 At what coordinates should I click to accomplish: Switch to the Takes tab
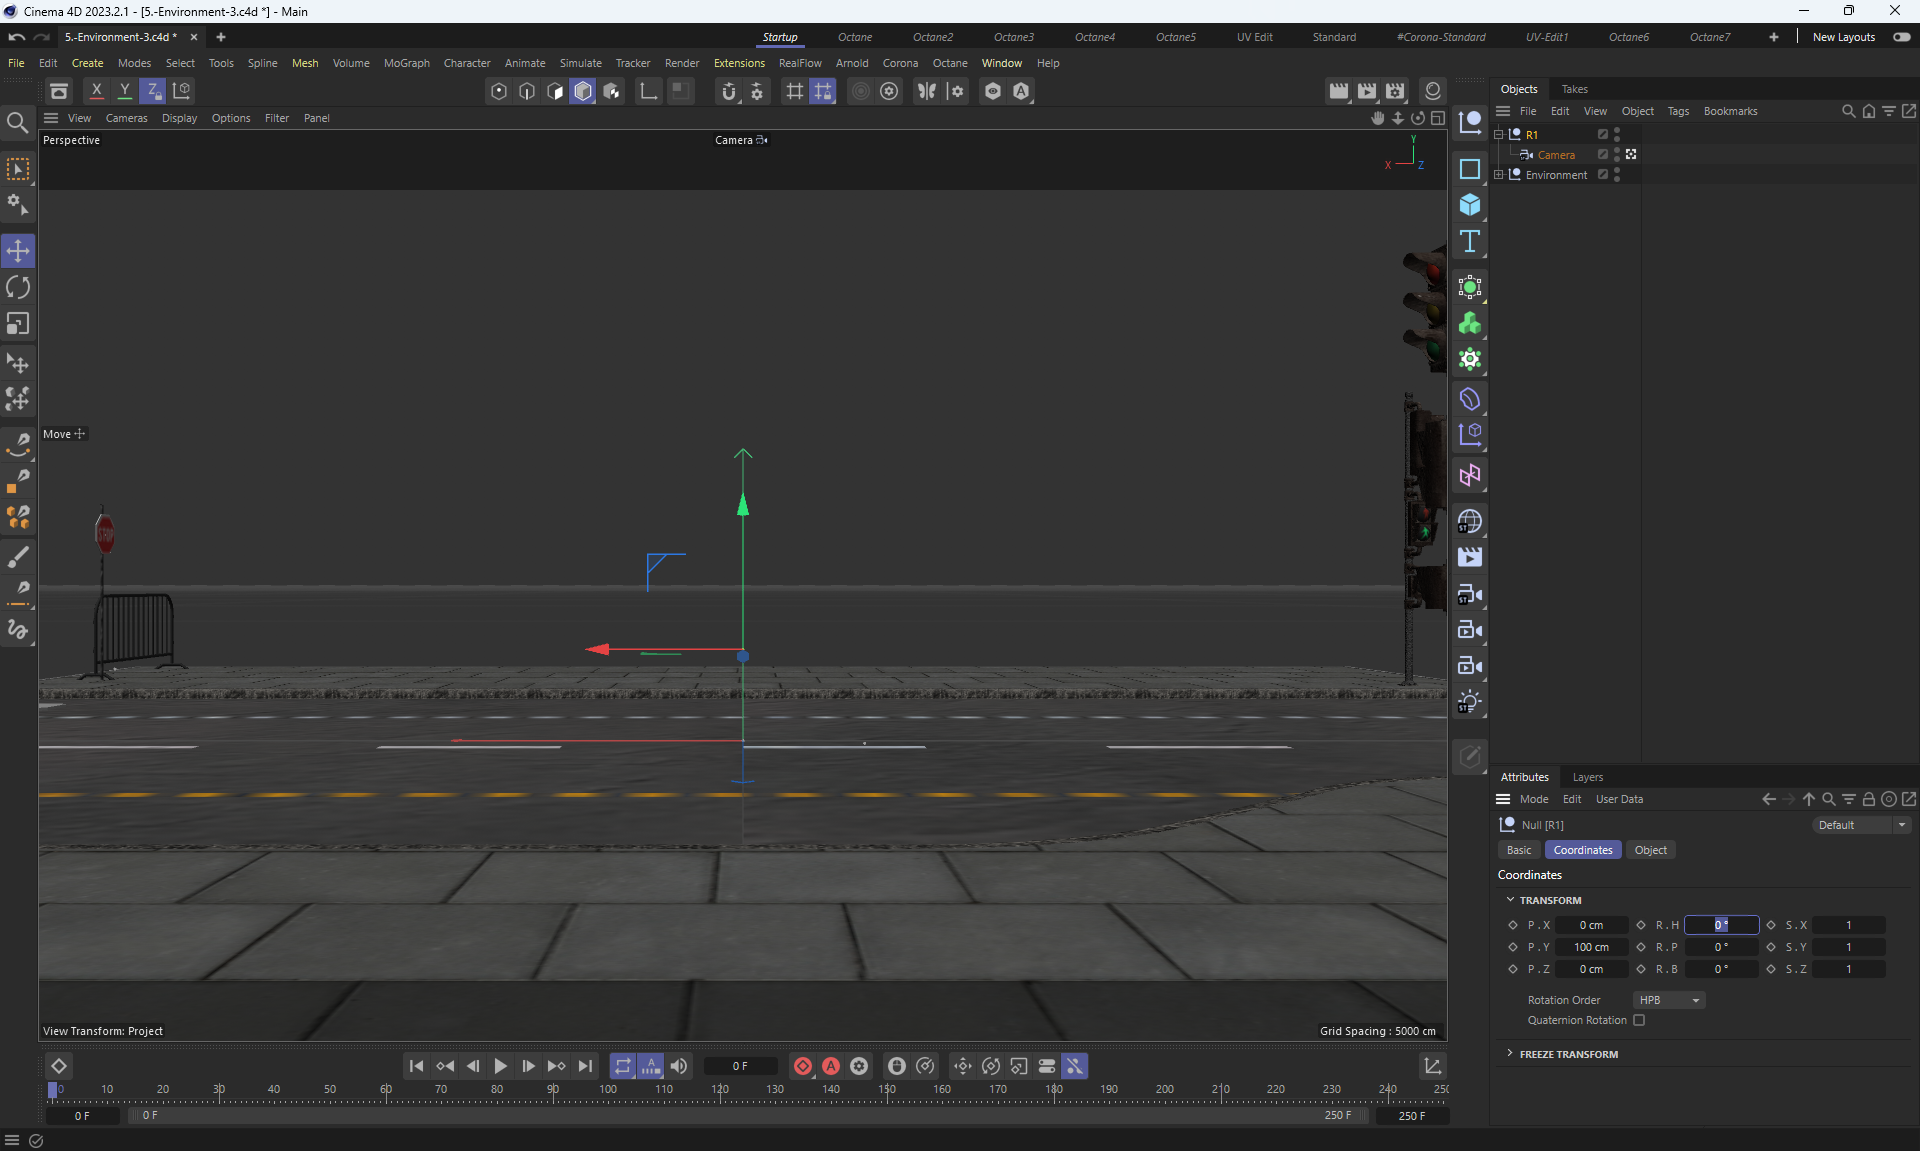pyautogui.click(x=1574, y=89)
